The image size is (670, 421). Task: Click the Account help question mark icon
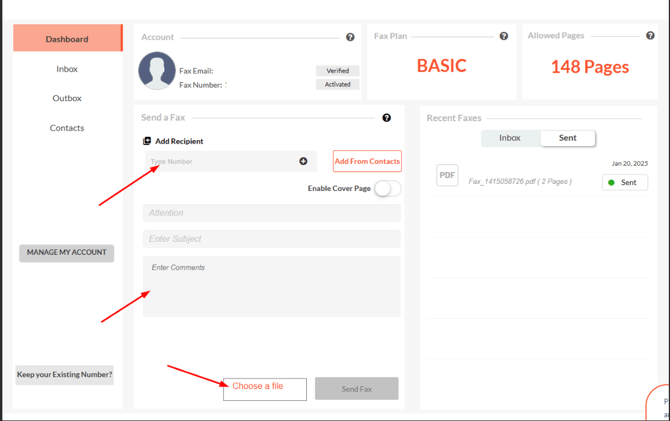click(350, 37)
